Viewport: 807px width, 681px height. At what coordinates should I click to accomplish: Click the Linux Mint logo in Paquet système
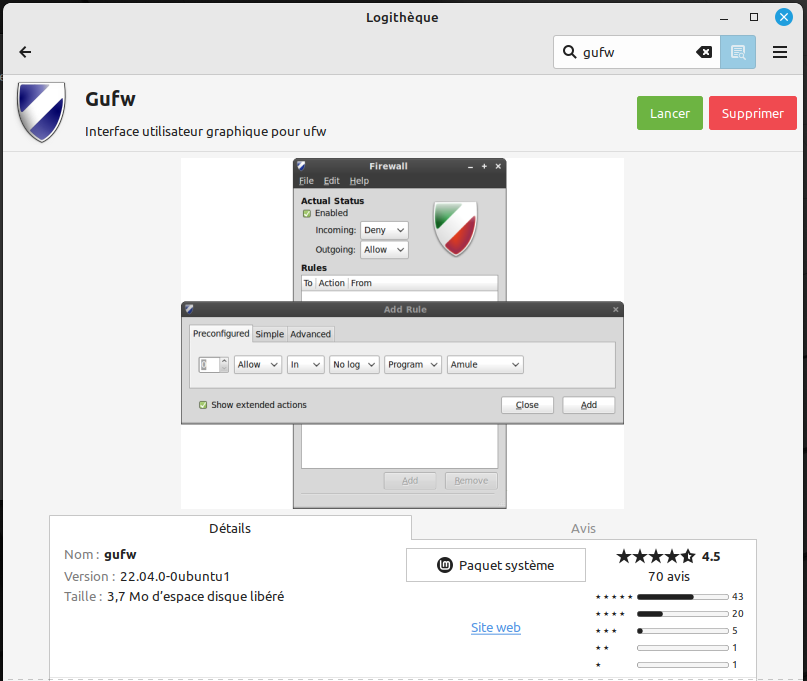click(446, 565)
